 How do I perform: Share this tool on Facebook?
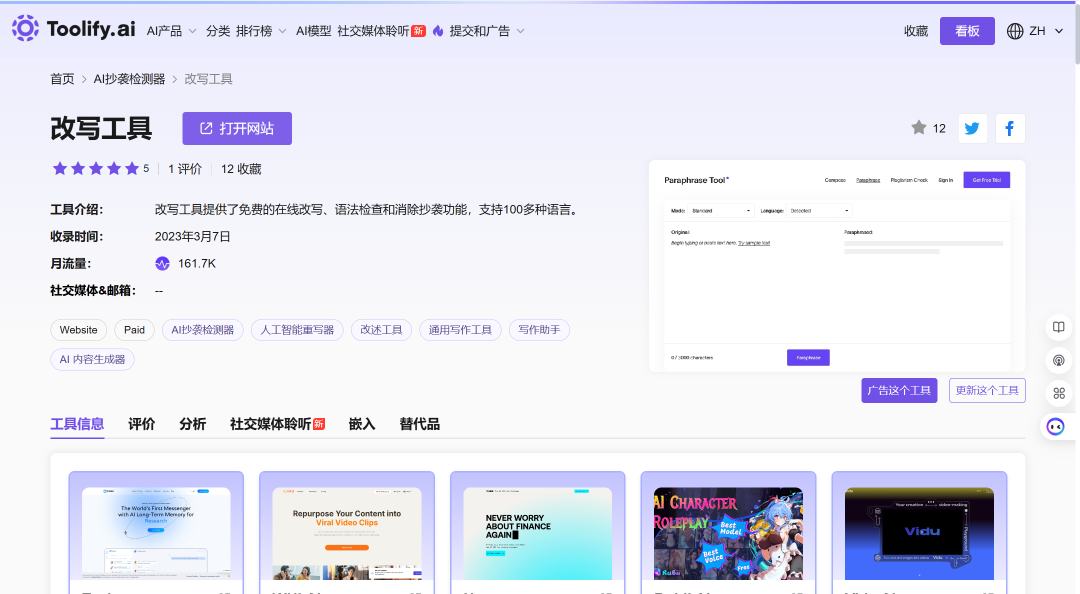pyautogui.click(x=1010, y=128)
